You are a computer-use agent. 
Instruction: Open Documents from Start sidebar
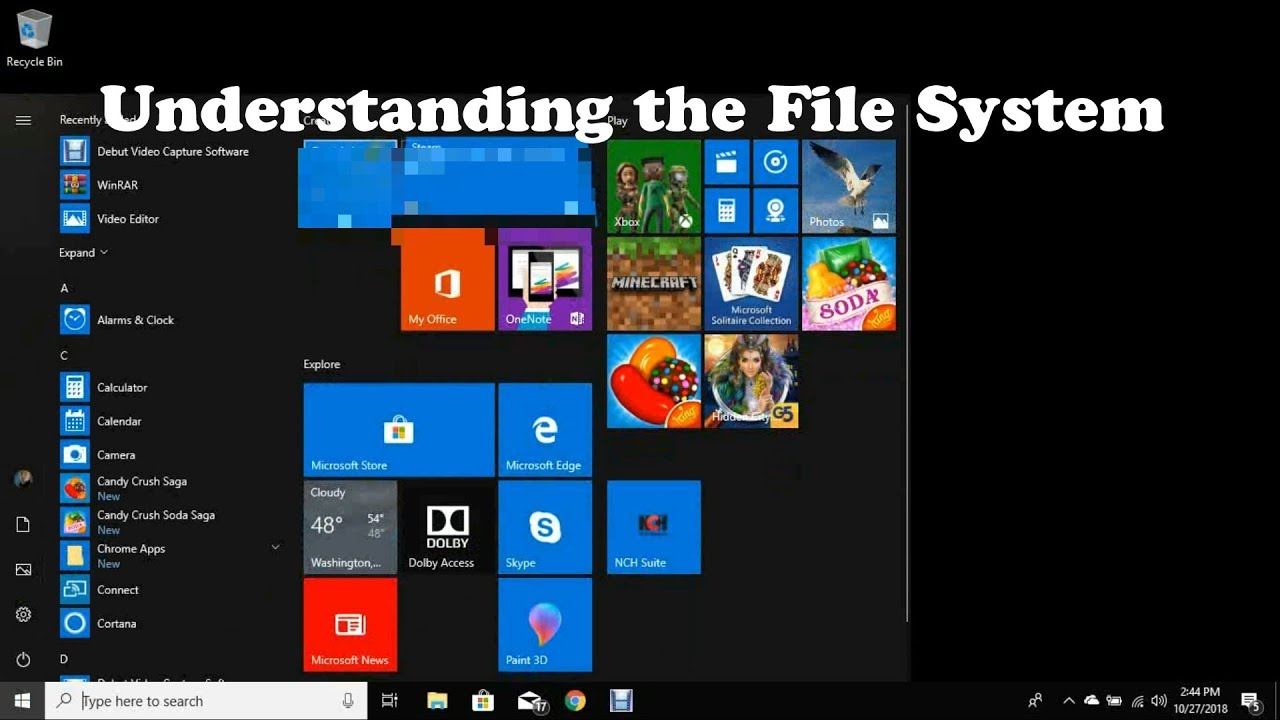coord(23,524)
